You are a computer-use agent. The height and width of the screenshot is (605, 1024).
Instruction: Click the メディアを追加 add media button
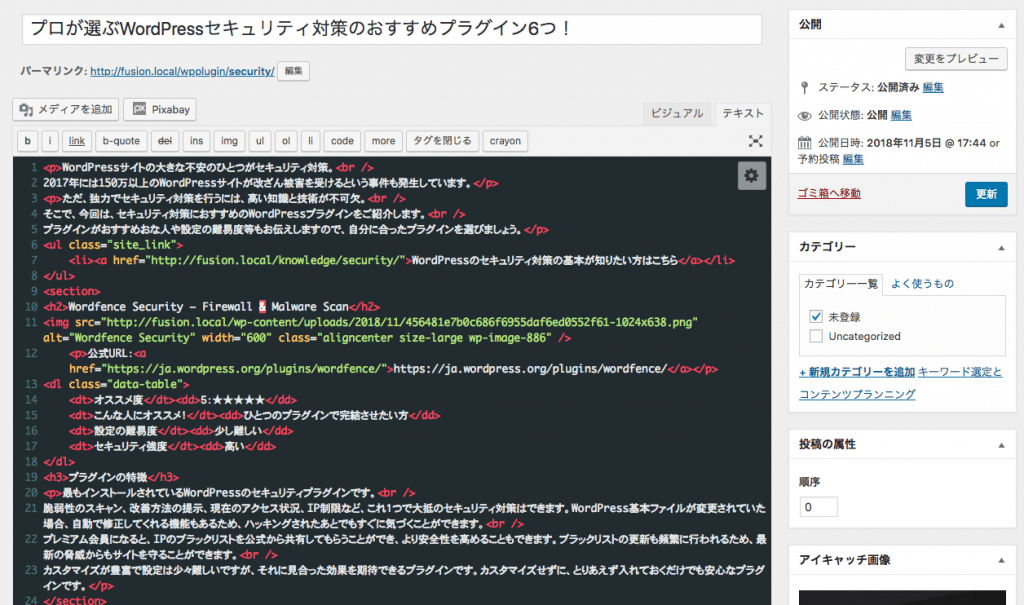pos(65,109)
